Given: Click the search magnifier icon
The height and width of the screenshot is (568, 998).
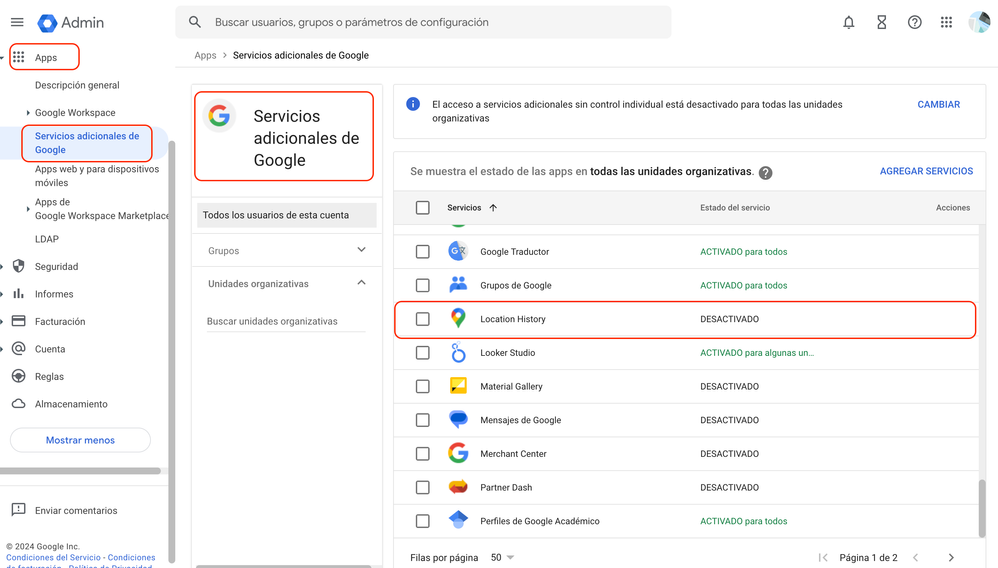Looking at the screenshot, I should tap(195, 22).
